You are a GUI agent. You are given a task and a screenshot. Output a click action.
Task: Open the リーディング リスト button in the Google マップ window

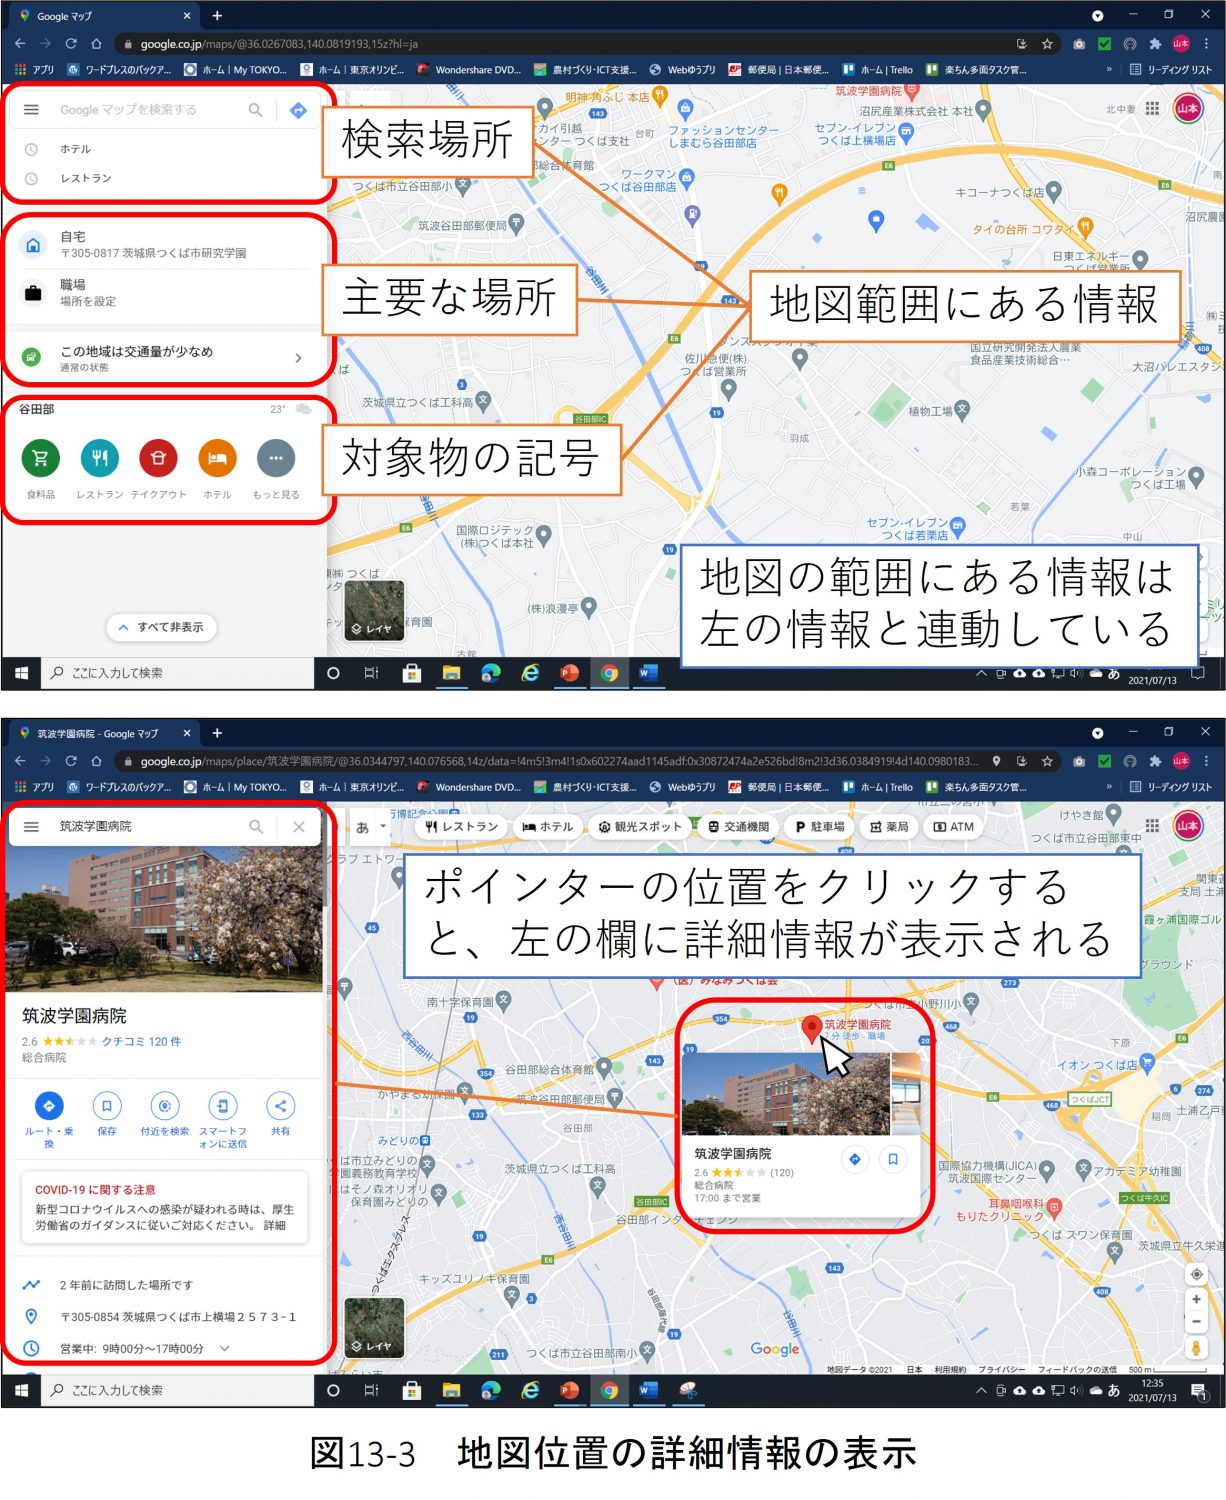[x=1170, y=70]
